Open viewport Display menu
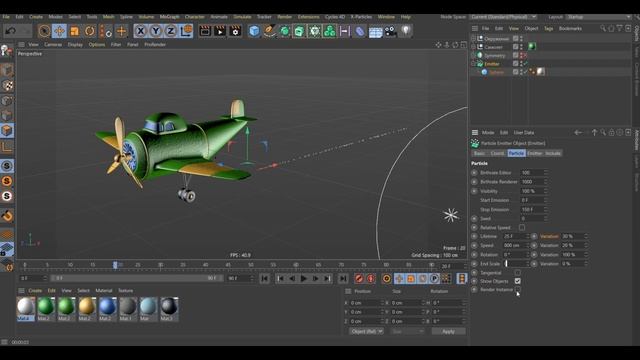Viewport: 640px width, 360px height. 75,44
